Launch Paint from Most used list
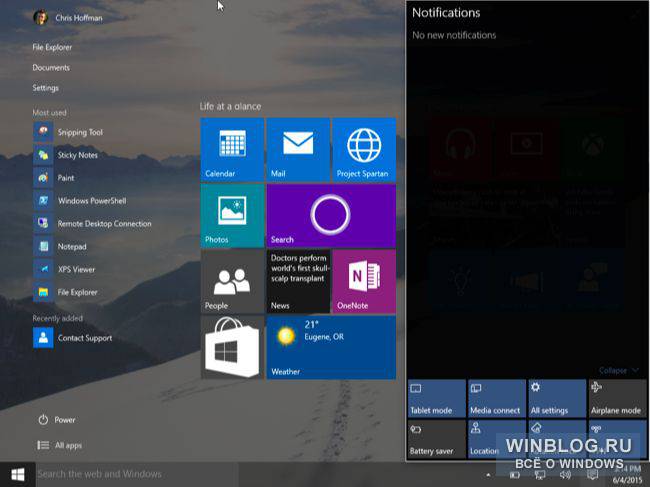 pos(54,178)
